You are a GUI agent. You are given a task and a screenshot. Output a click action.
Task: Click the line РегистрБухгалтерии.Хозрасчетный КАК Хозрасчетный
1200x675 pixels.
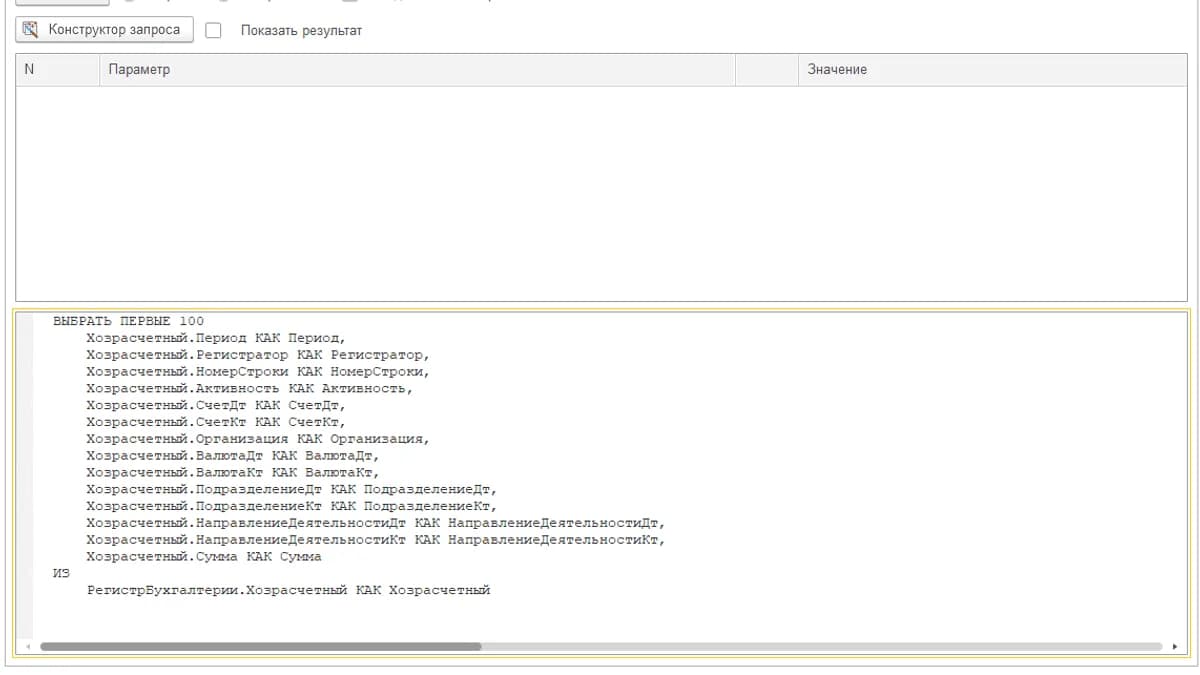[x=288, y=590]
